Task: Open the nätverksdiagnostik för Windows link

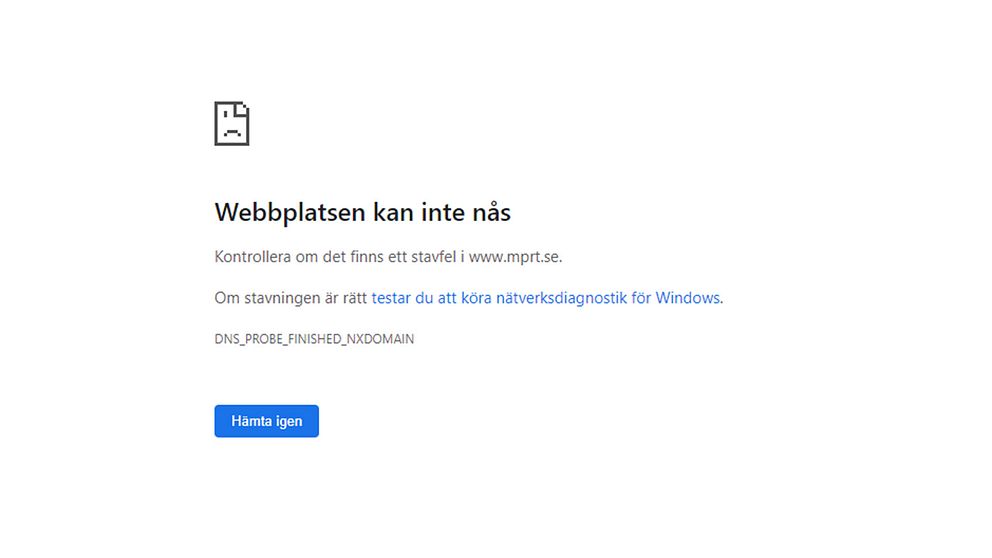Action: pos(545,298)
